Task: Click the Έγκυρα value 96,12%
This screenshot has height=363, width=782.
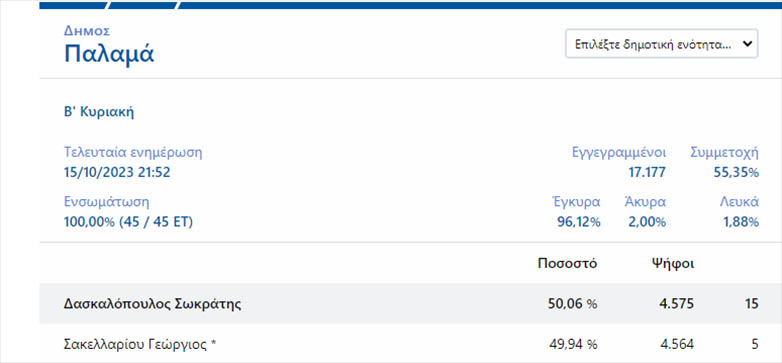Action: click(x=579, y=222)
